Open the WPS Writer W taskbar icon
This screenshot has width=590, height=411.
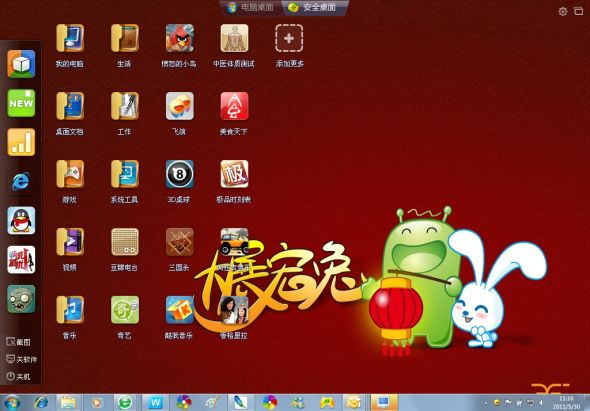click(x=155, y=403)
